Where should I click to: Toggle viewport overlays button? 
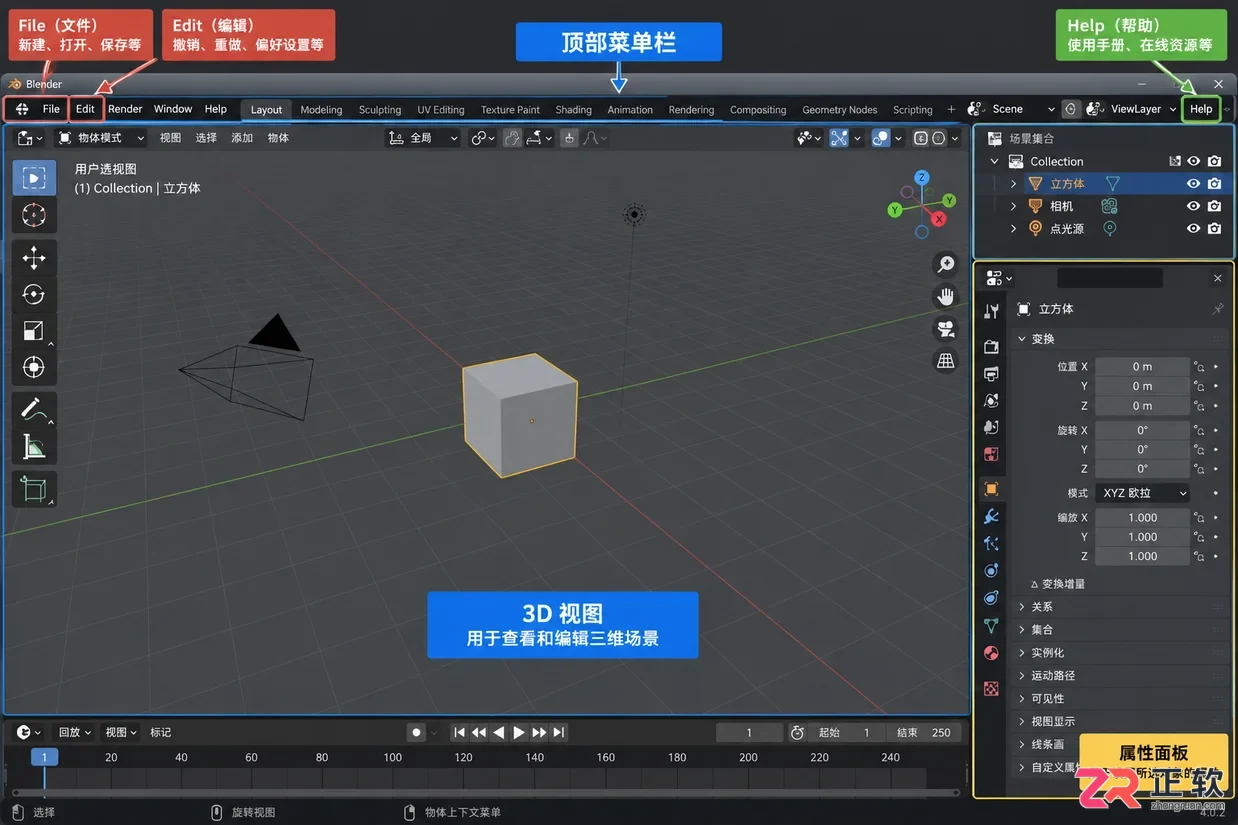click(x=880, y=138)
